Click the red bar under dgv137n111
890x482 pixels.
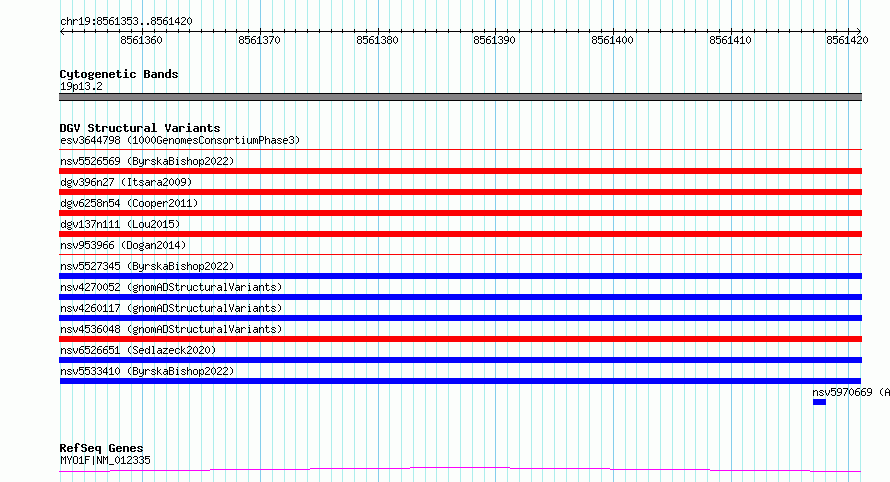tap(460, 234)
